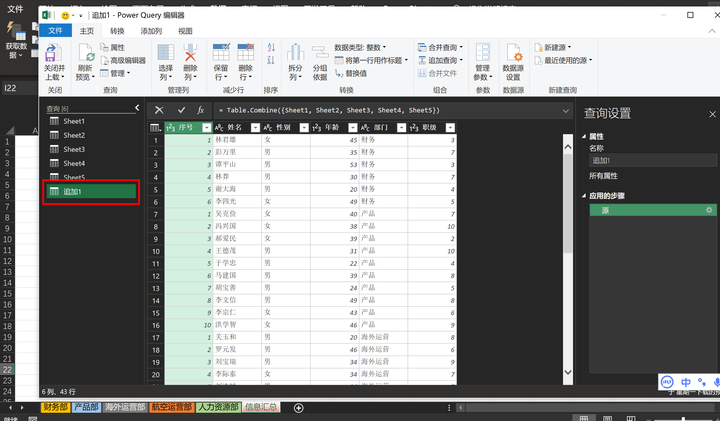
Task: Switch to the 添加列 (Add Column) tab
Action: 151,31
